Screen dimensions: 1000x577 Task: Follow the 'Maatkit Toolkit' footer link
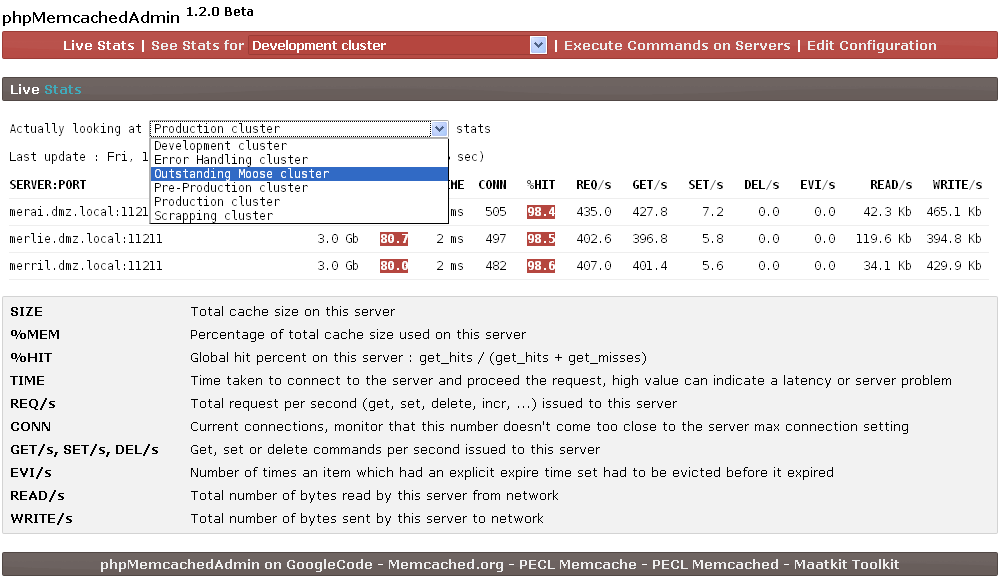coord(846,564)
